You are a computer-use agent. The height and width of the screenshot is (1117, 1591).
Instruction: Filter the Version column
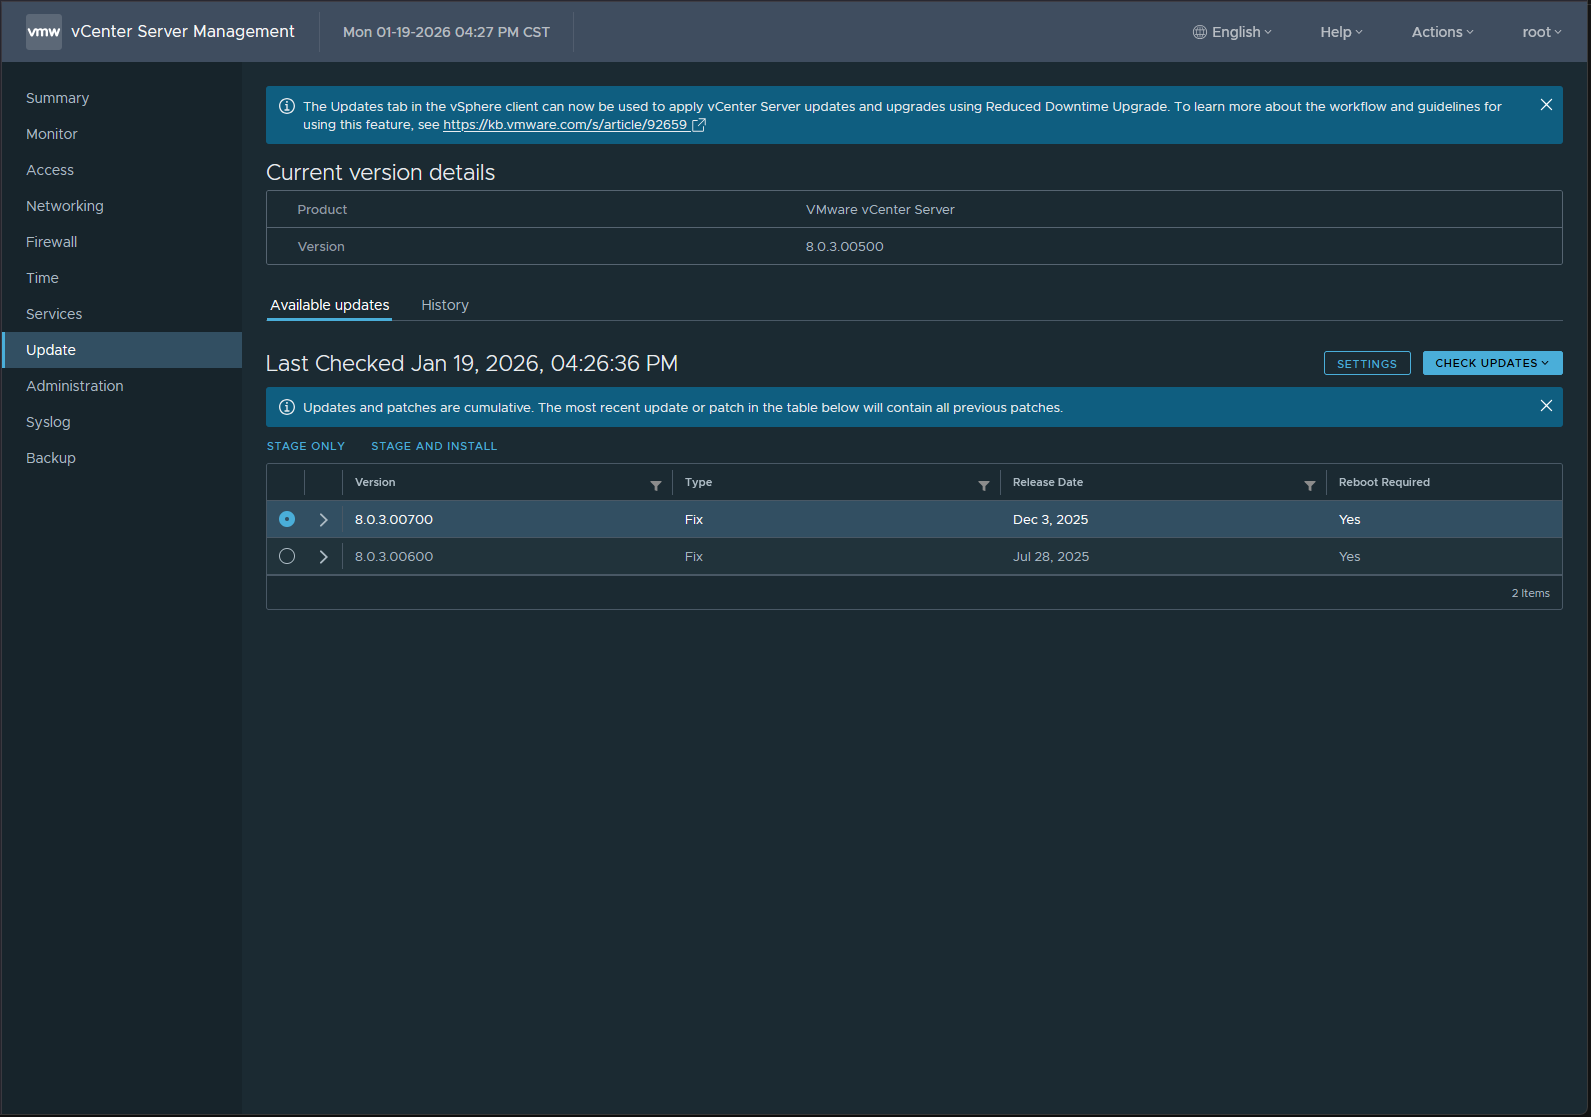pos(656,486)
